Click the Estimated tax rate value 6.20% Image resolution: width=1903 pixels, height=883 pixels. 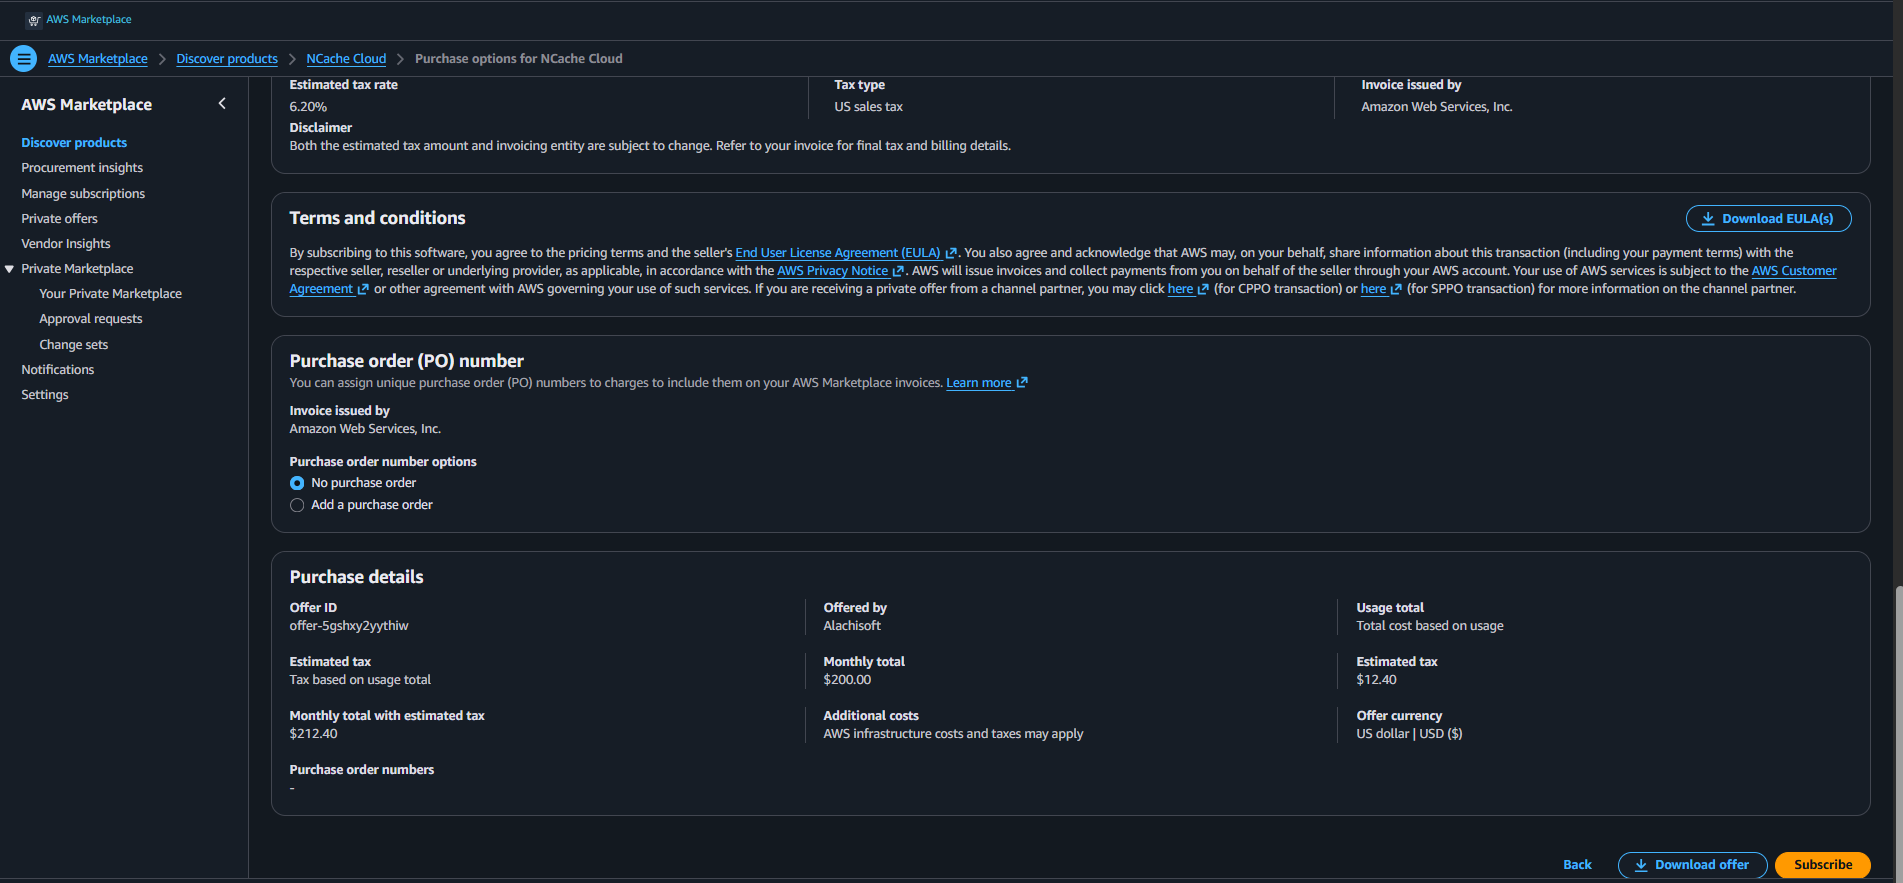(308, 107)
